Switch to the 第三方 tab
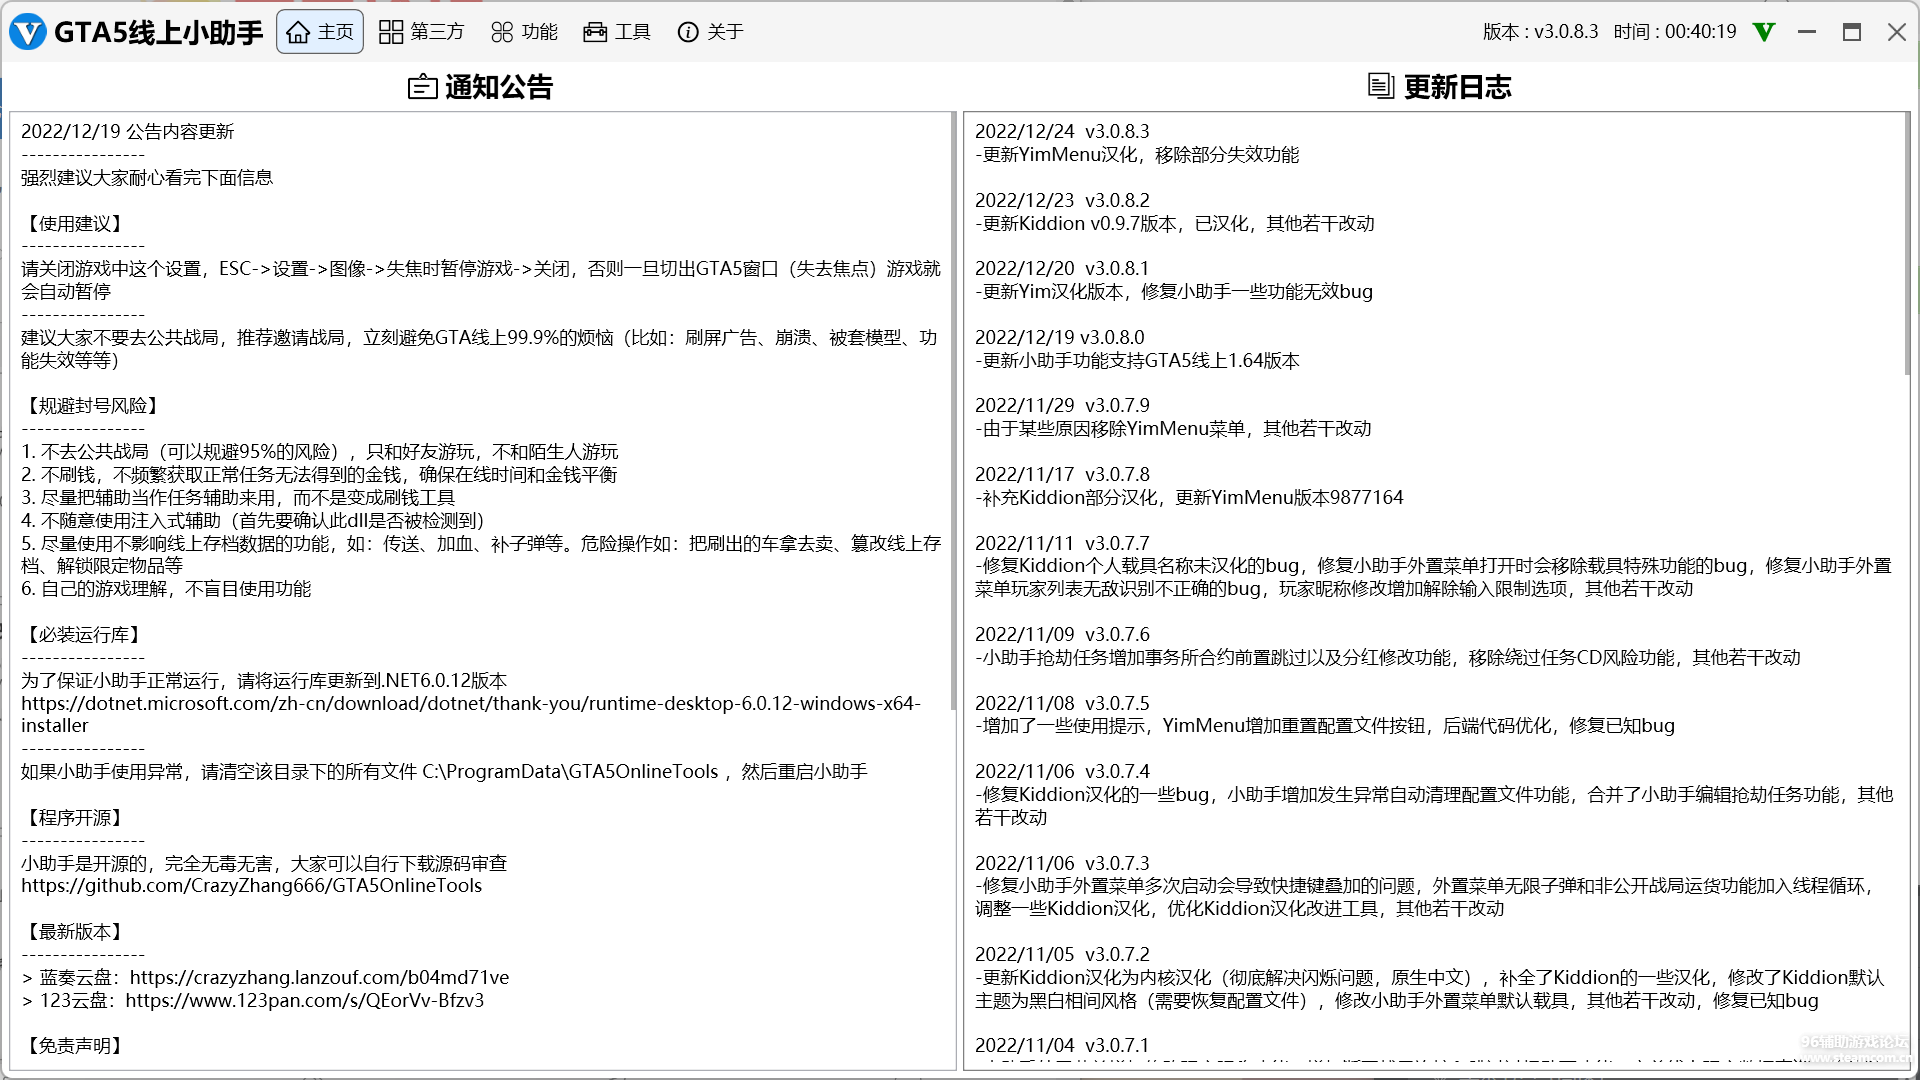 click(421, 32)
